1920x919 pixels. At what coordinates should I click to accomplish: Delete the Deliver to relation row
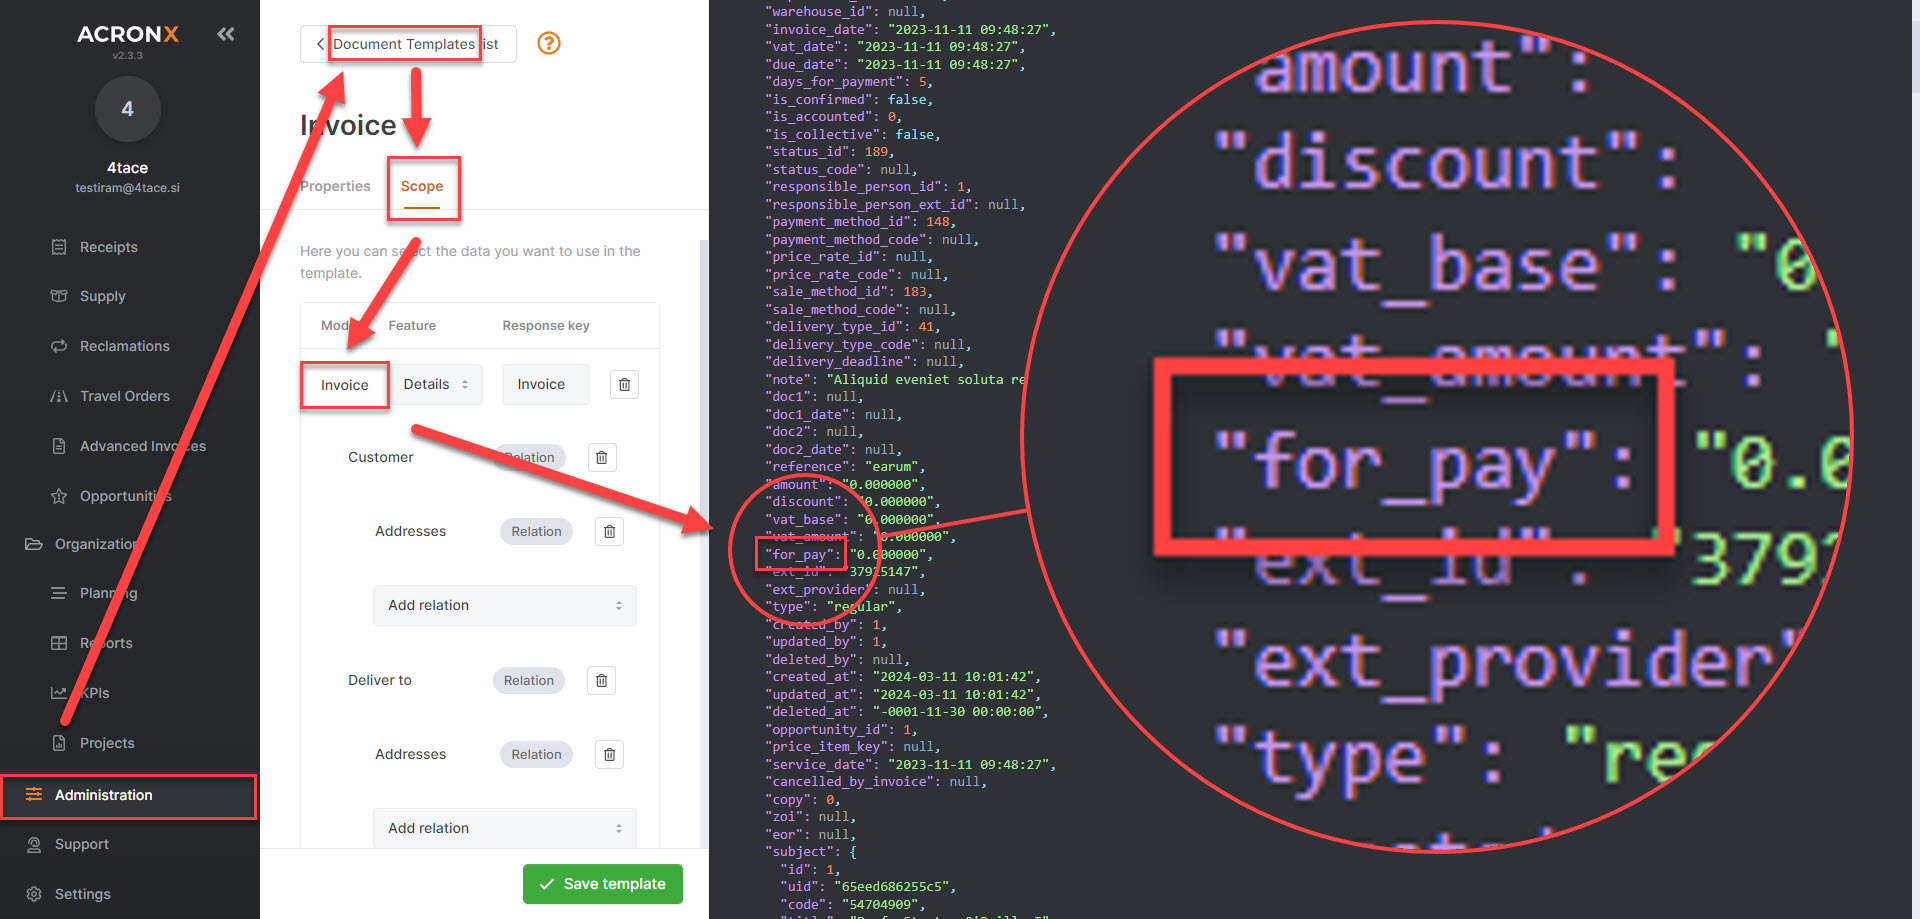(x=602, y=680)
